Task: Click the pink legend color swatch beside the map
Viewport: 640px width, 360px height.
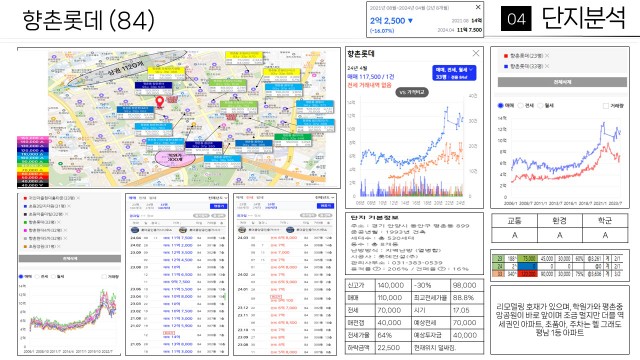Action: [33, 139]
